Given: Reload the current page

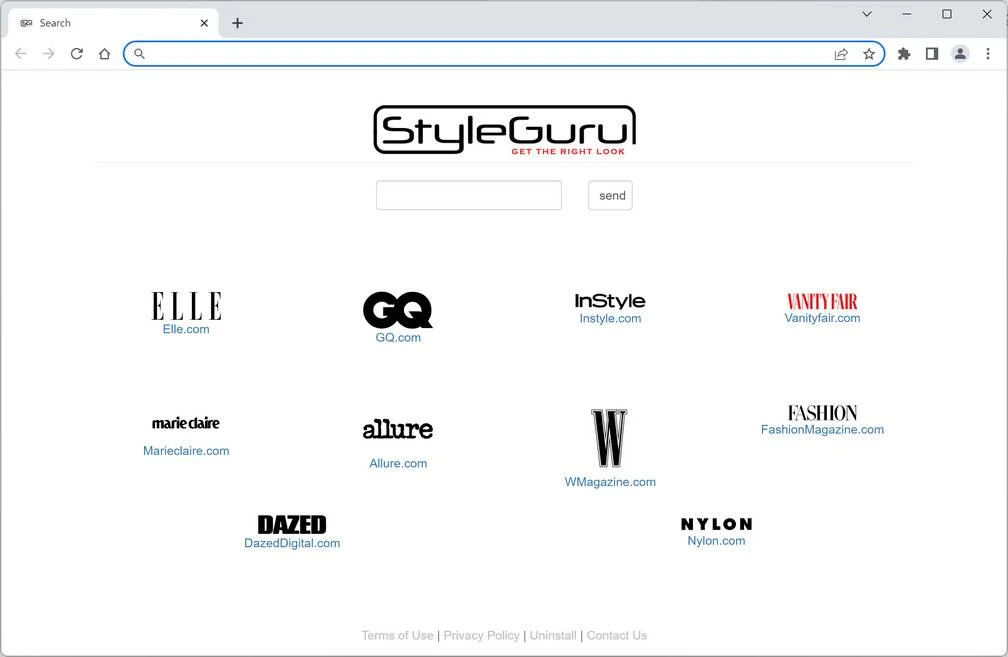Looking at the screenshot, I should (x=76, y=54).
